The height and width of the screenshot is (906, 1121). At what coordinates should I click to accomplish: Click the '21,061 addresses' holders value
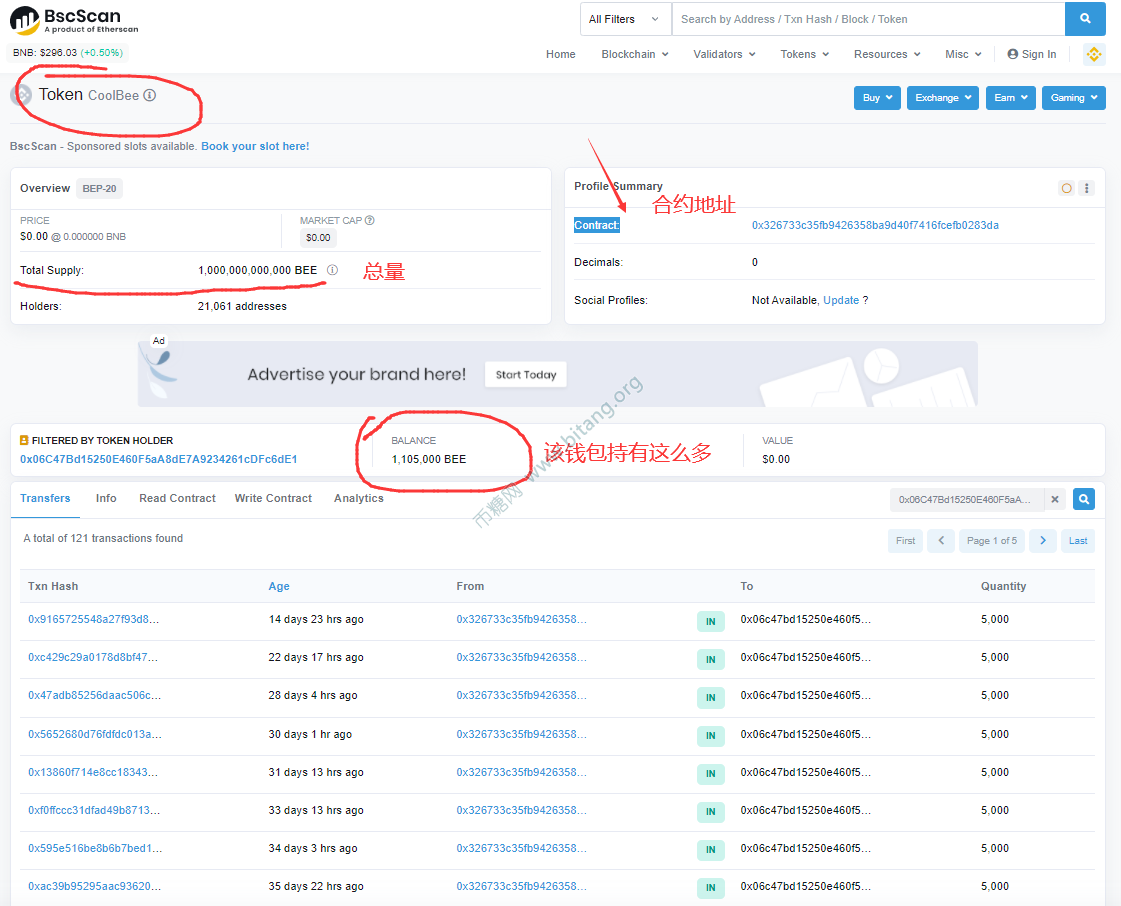click(x=242, y=306)
